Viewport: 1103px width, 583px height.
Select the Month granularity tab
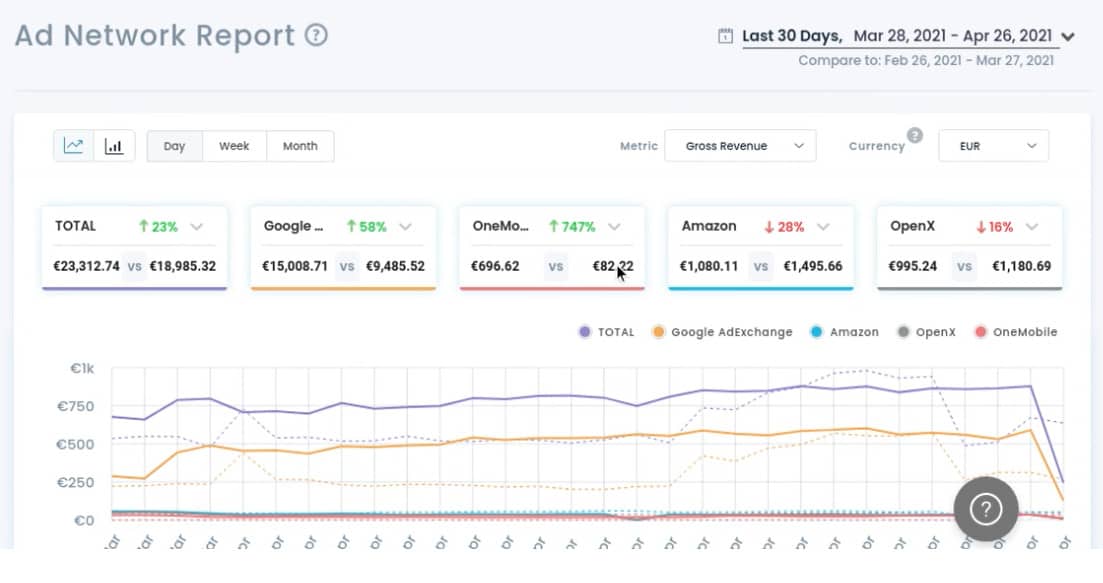pos(300,146)
